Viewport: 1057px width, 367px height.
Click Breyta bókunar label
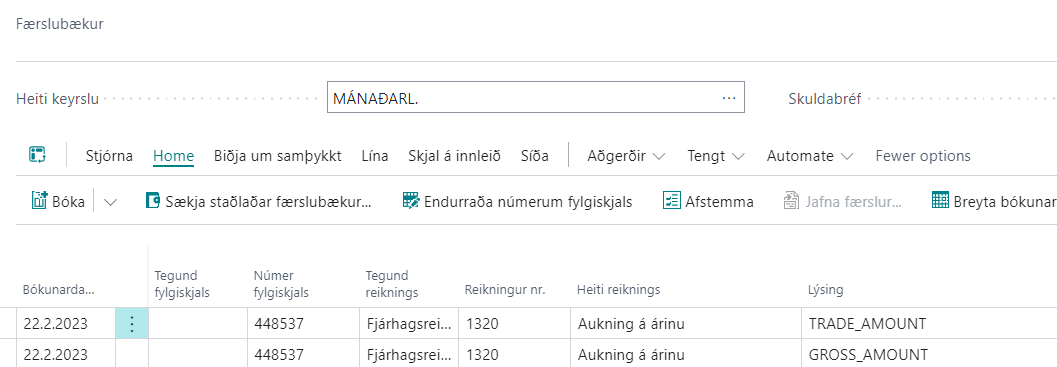(x=1004, y=202)
